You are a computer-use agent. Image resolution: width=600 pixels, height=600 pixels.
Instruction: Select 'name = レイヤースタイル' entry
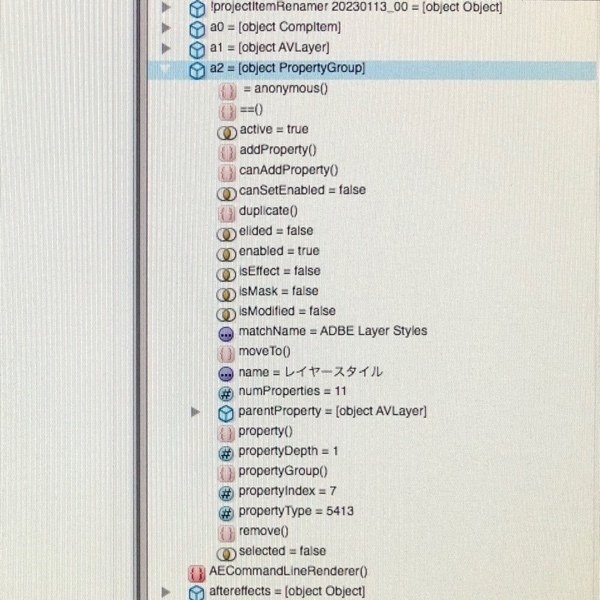[x=310, y=372]
